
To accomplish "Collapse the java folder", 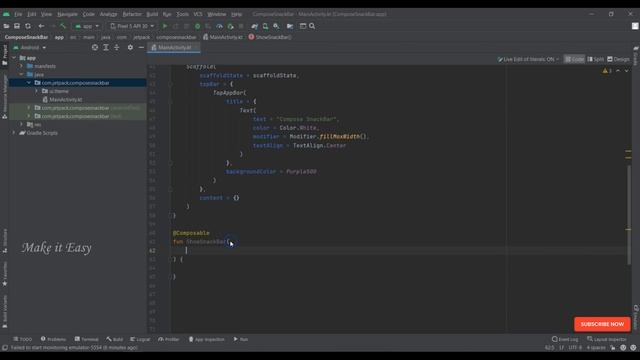I will click(x=22, y=75).
